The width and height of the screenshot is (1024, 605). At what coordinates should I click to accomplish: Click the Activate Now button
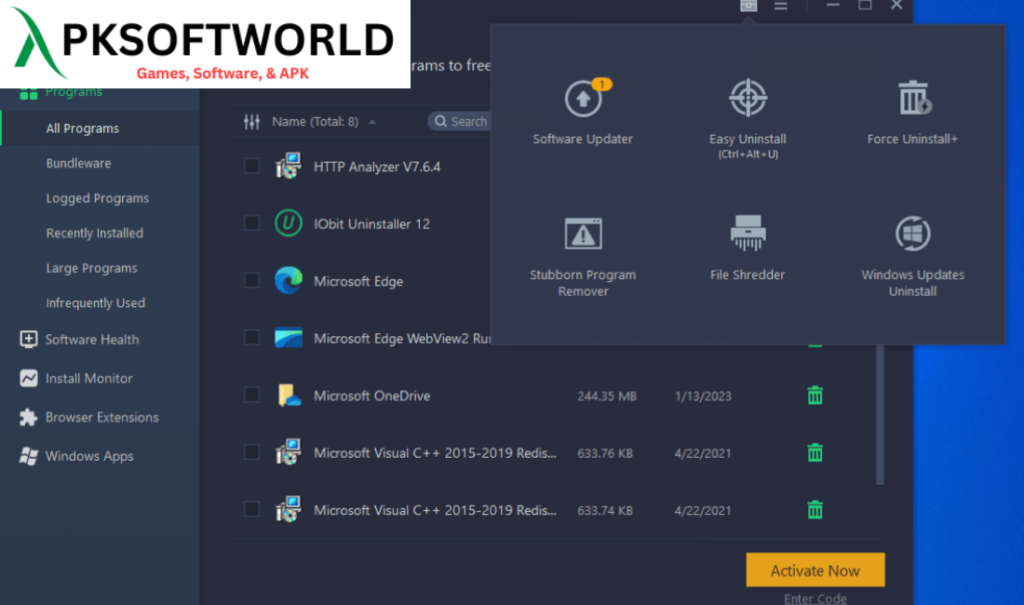815,570
